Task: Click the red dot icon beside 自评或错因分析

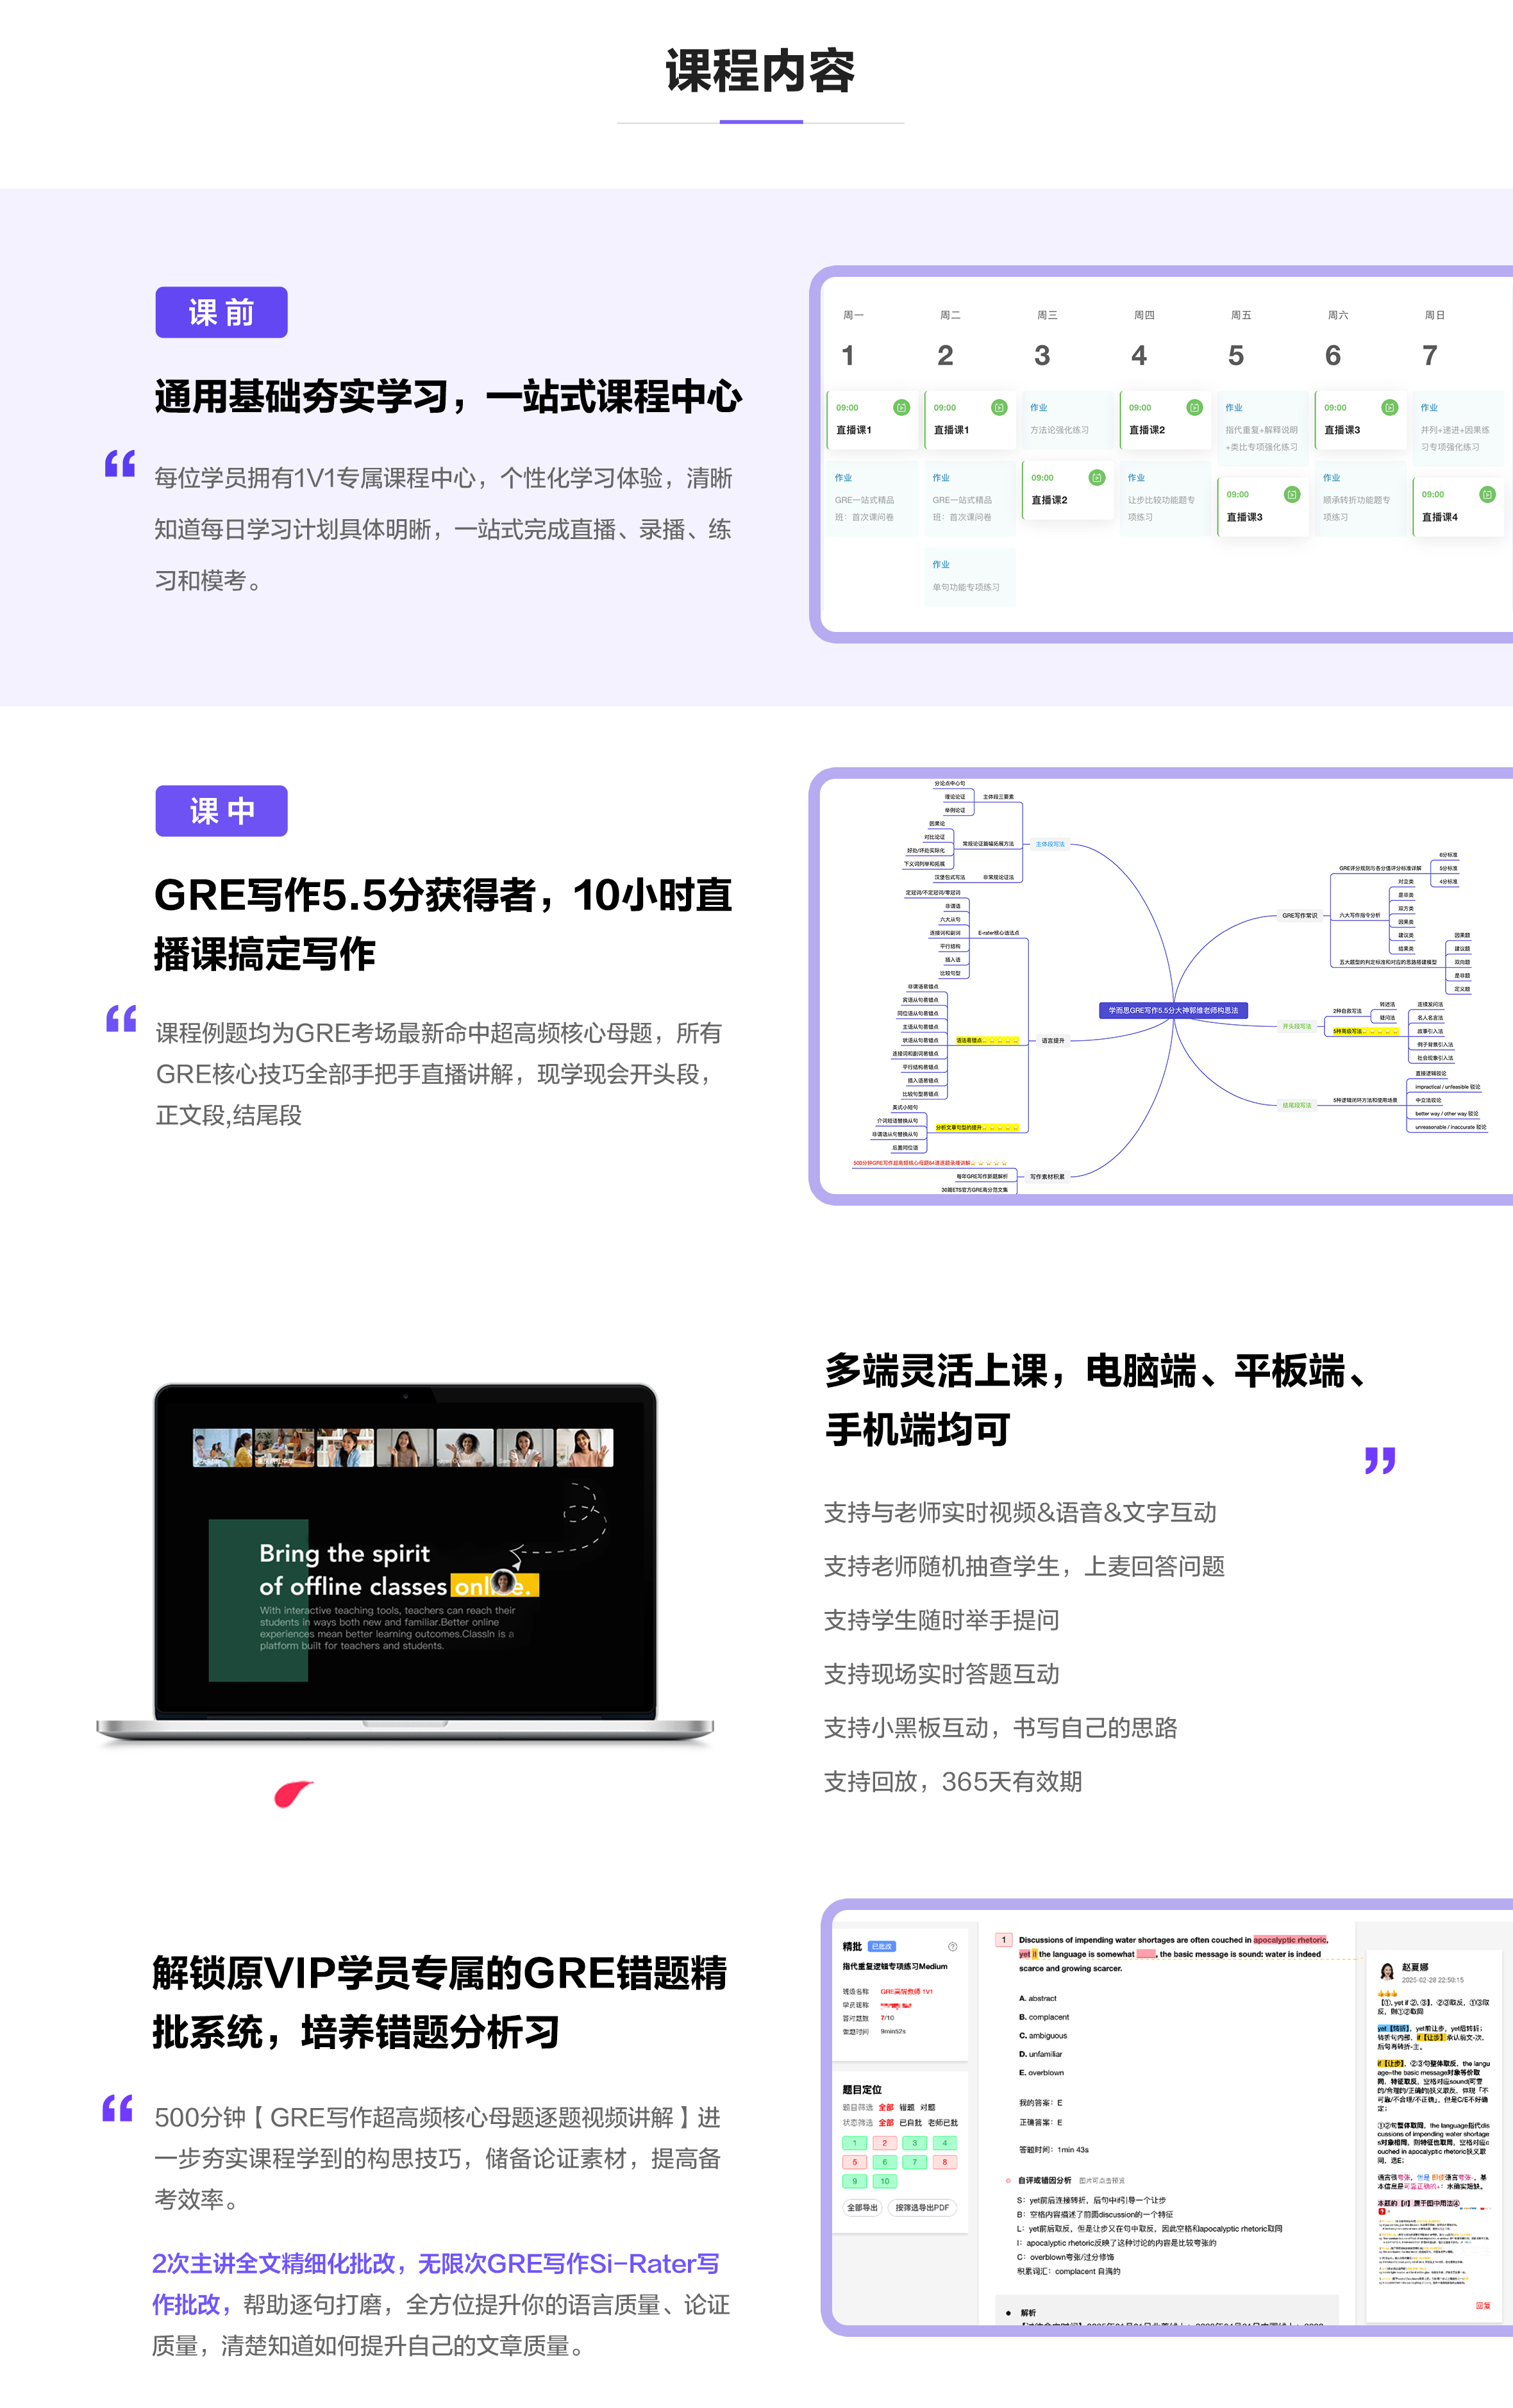Action: pyautogui.click(x=1008, y=2181)
